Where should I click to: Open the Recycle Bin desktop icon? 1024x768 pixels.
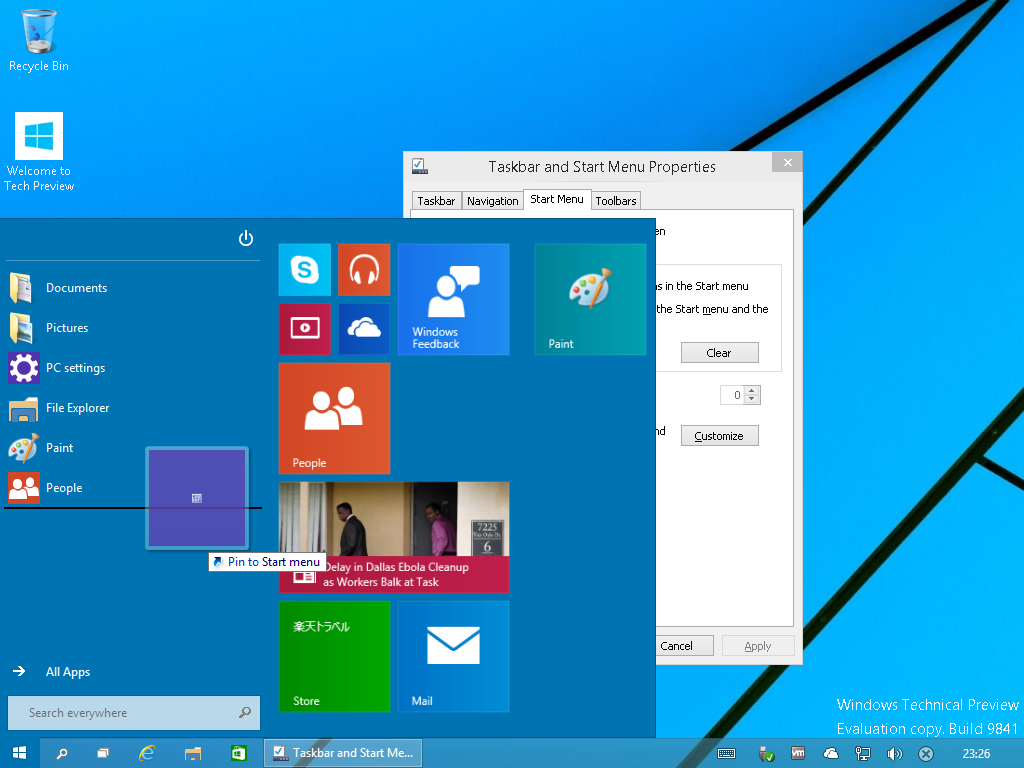[x=39, y=40]
